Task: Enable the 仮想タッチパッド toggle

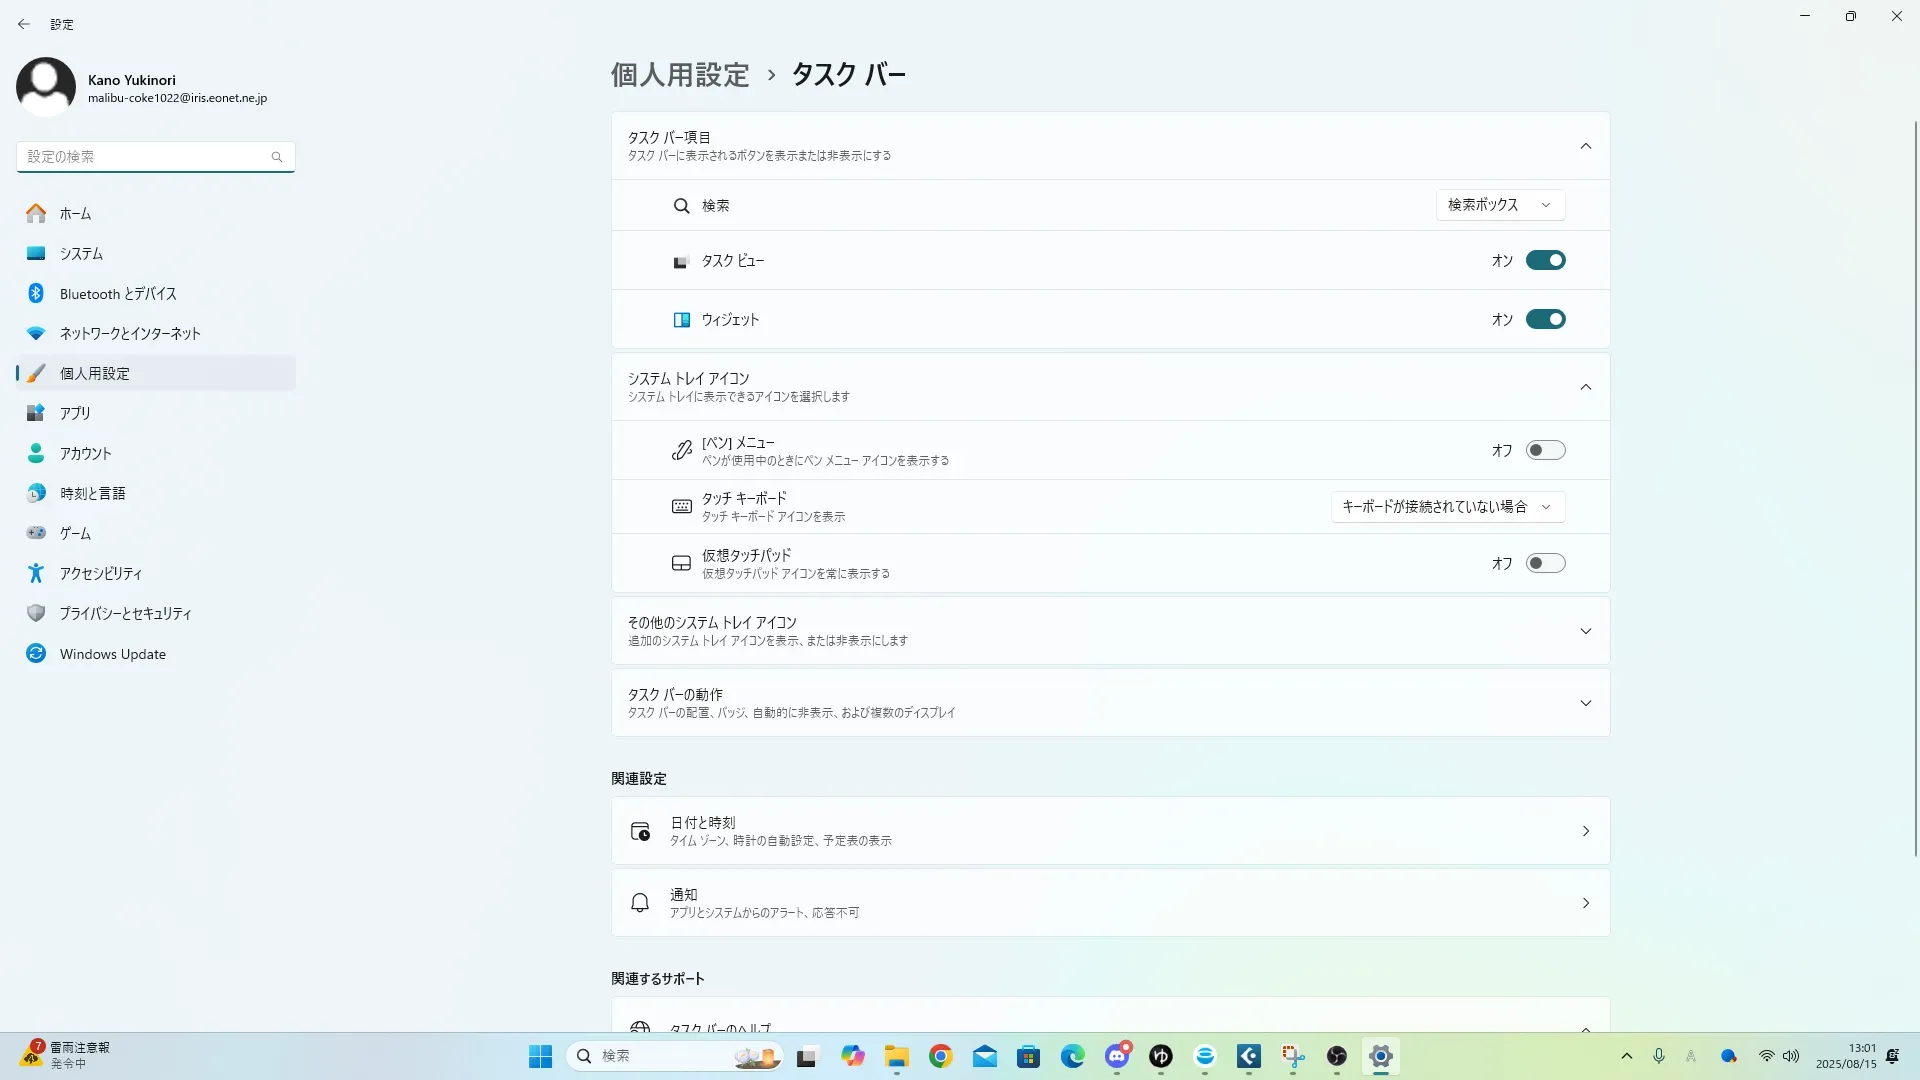Action: coord(1545,564)
